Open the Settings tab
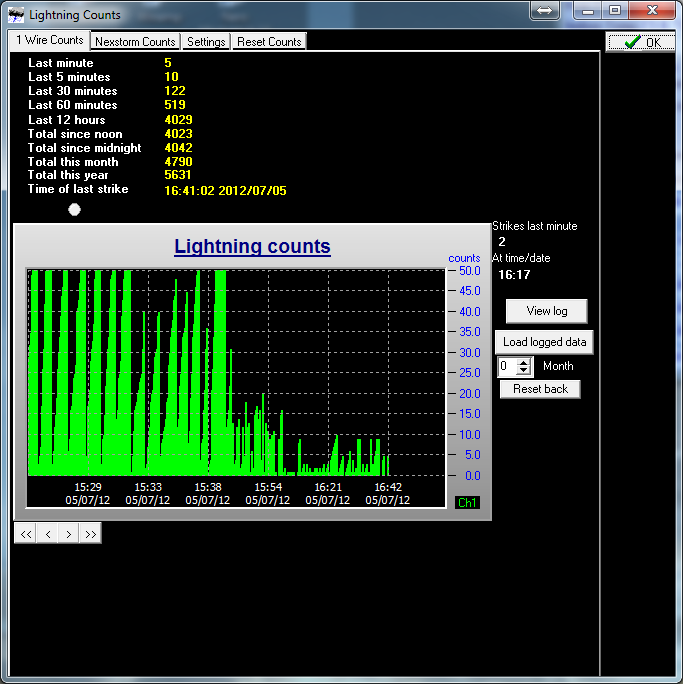The image size is (683, 684). (x=206, y=42)
